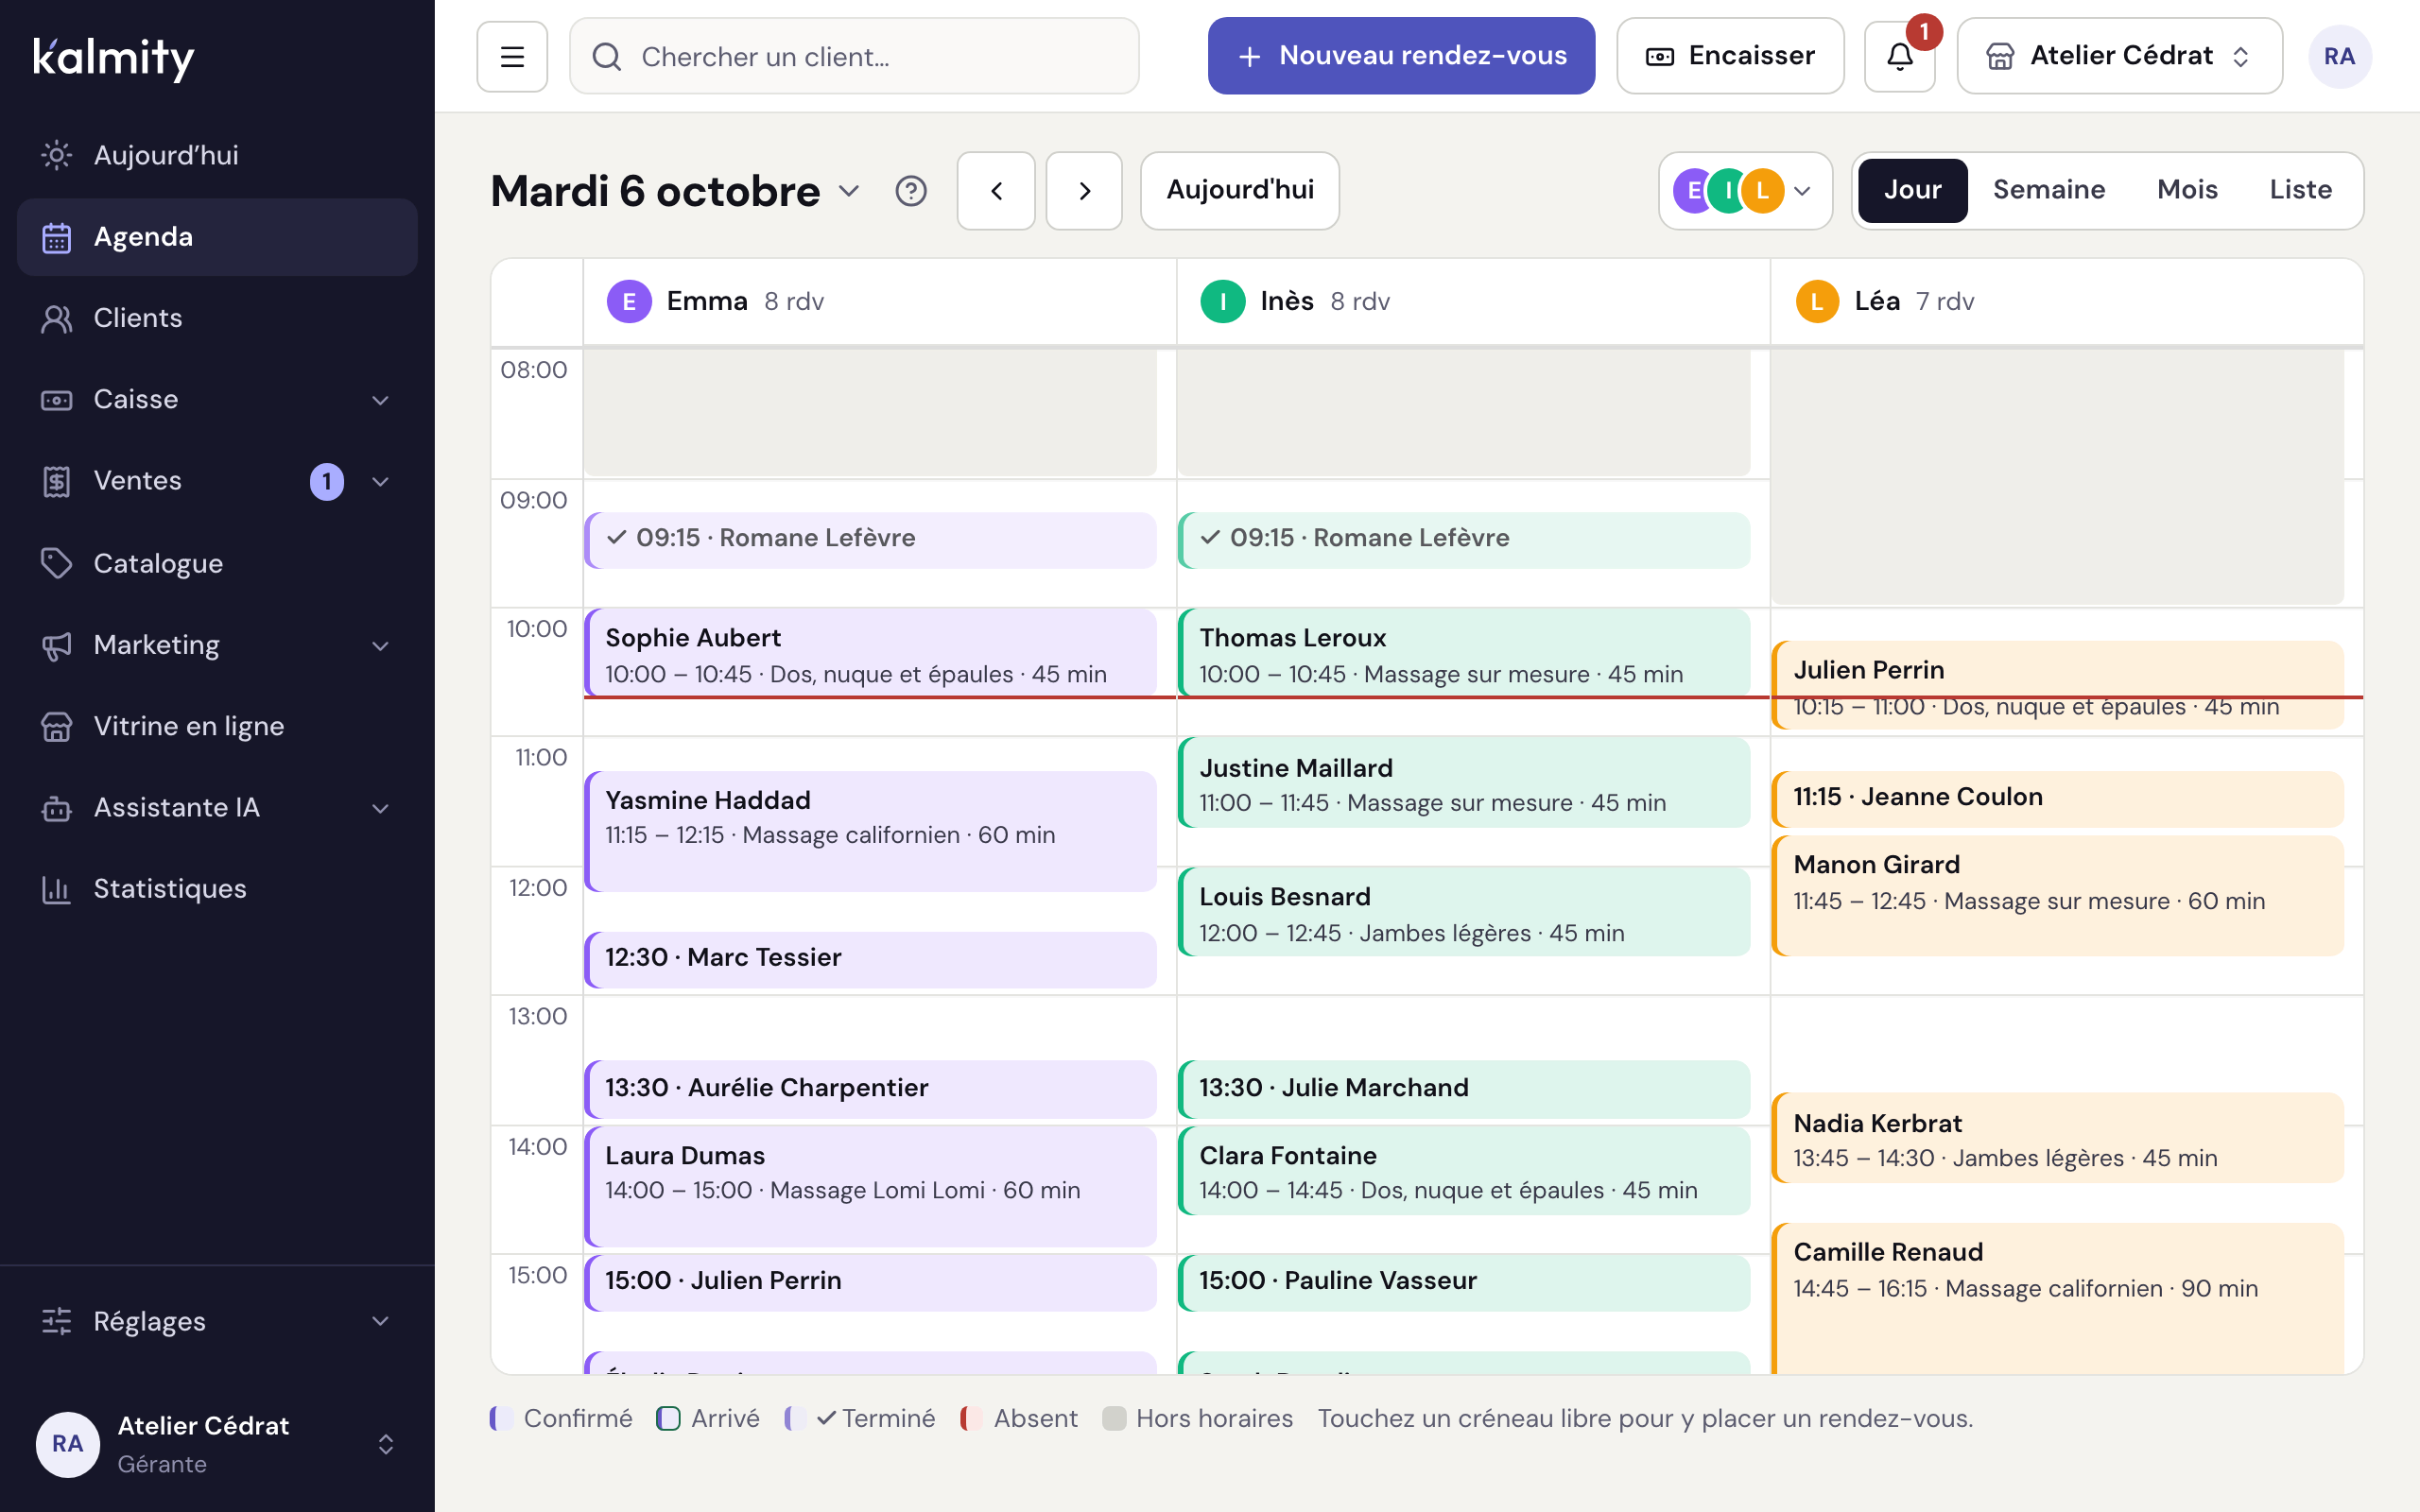This screenshot has height=1512, width=2420.
Task: Open Thomas Leroux appointment
Action: coord(1464,653)
